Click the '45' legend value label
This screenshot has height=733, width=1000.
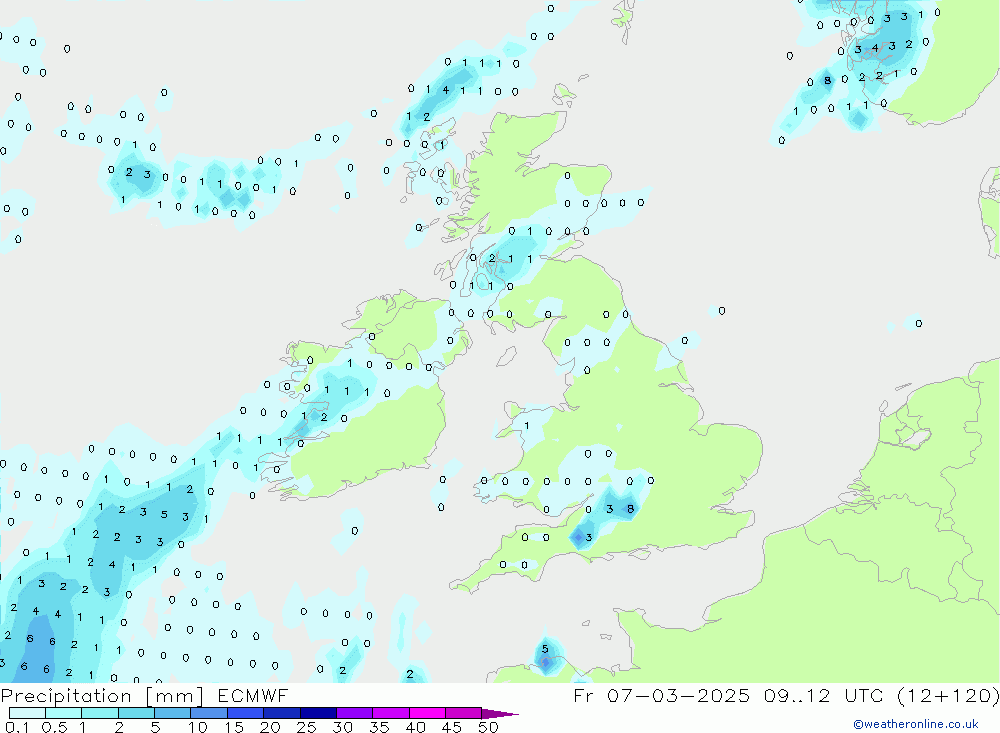click(452, 727)
